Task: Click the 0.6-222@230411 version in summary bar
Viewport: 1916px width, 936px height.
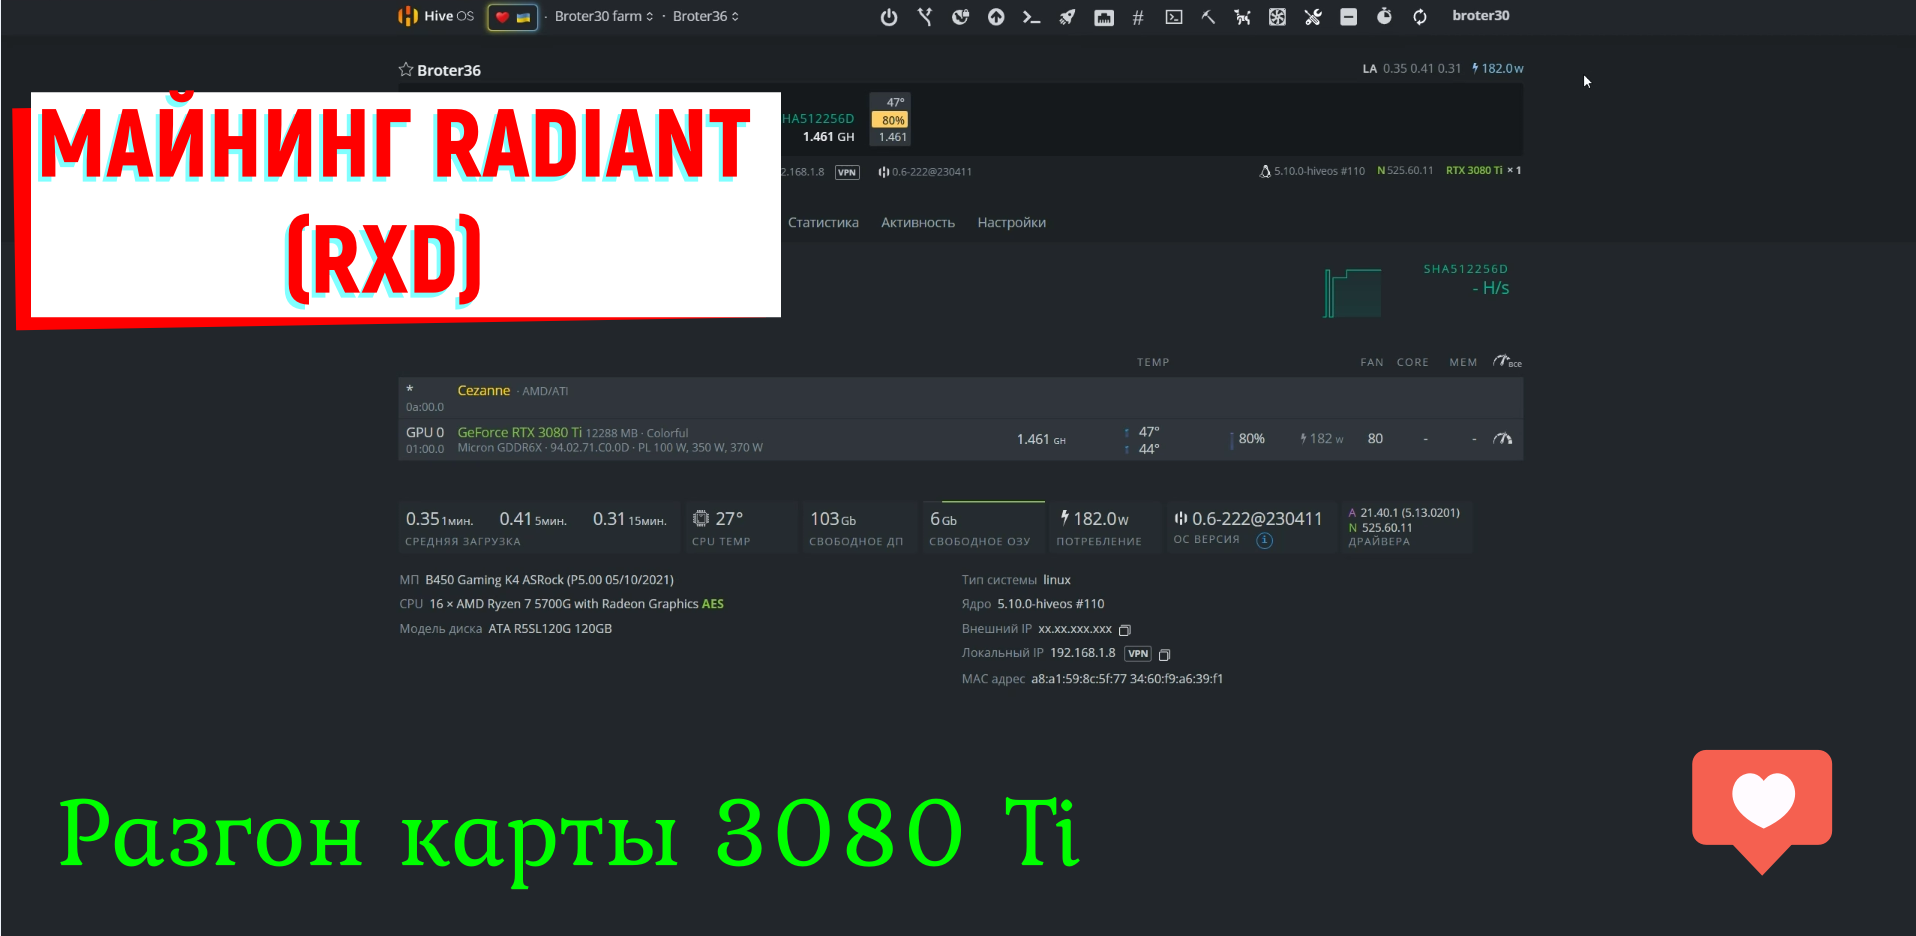Action: [x=925, y=172]
